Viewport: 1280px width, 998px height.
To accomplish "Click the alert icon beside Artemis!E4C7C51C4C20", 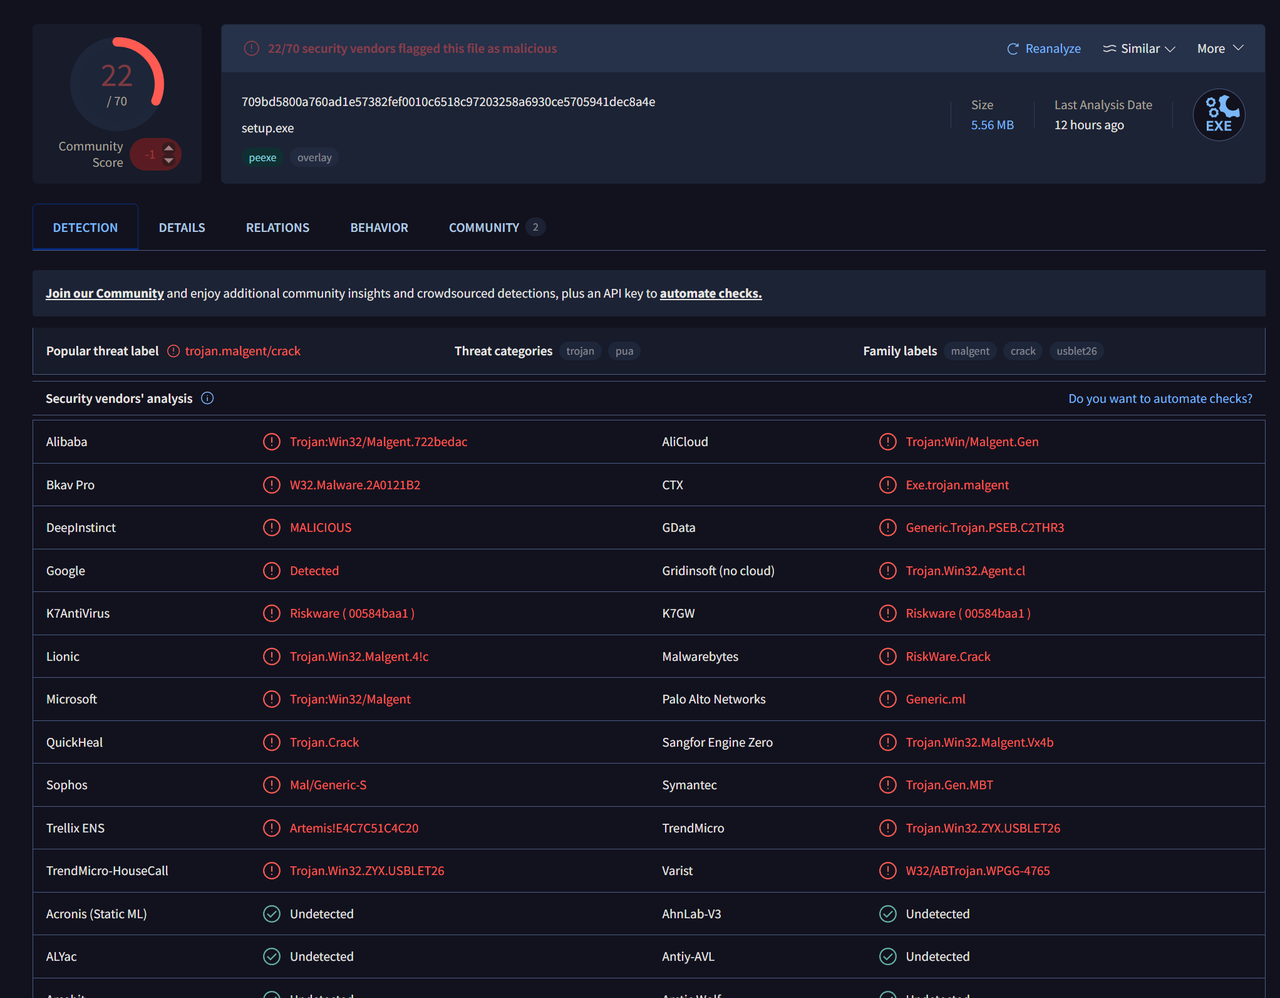I will pos(271,828).
